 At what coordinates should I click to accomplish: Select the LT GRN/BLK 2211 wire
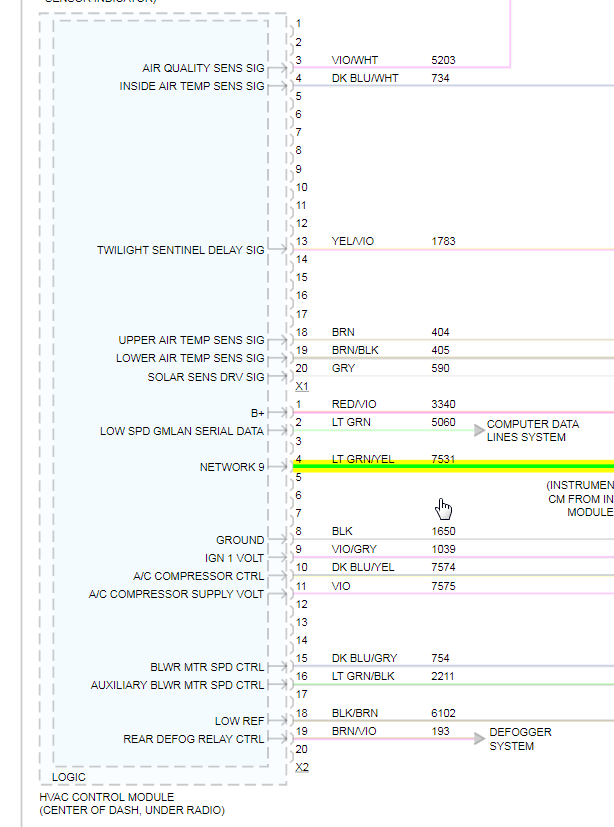pyautogui.click(x=454, y=684)
